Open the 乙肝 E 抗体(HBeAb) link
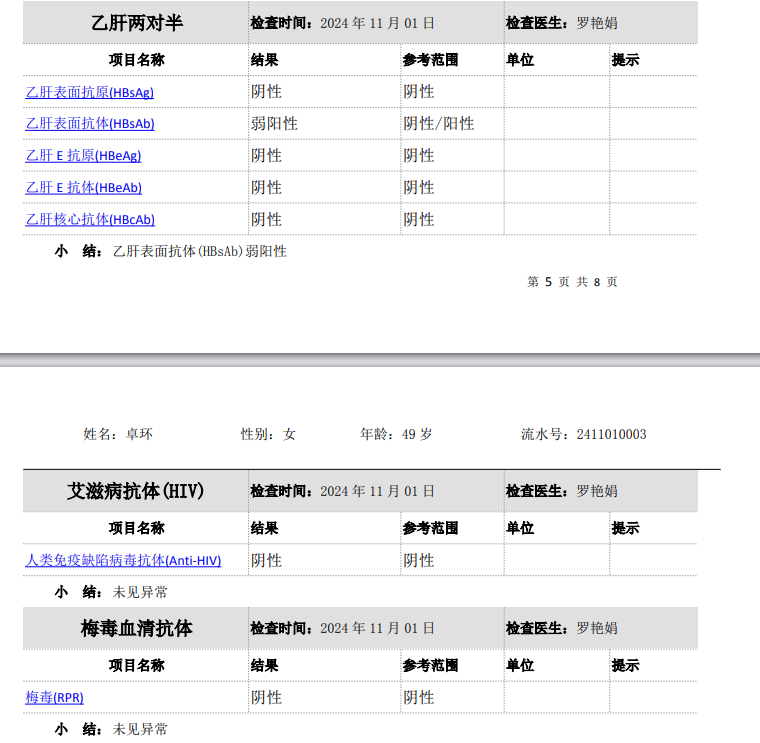The image size is (760, 743). click(x=83, y=188)
